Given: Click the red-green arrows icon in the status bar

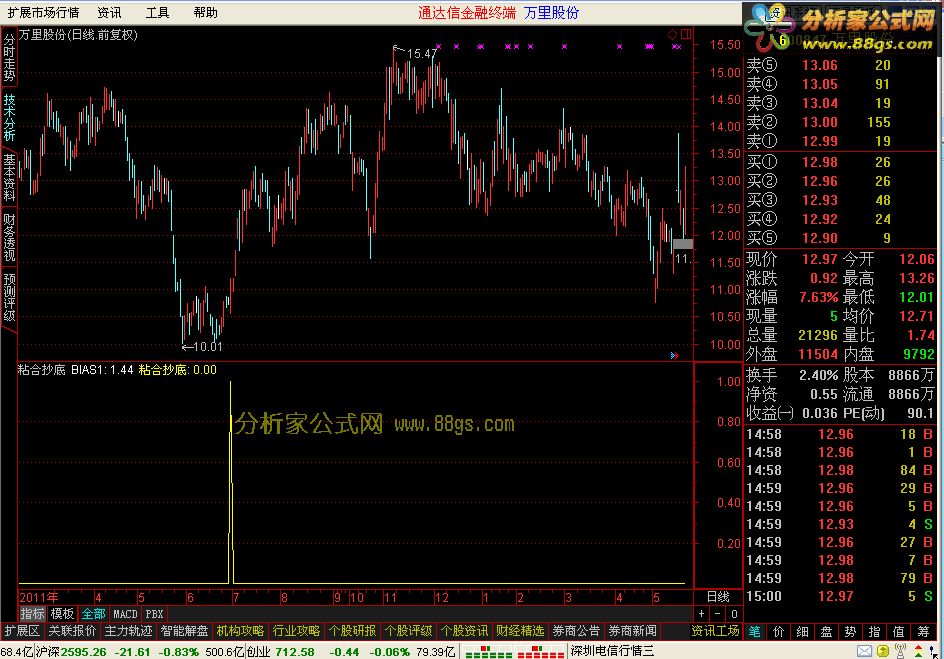Looking at the screenshot, I should click(919, 651).
